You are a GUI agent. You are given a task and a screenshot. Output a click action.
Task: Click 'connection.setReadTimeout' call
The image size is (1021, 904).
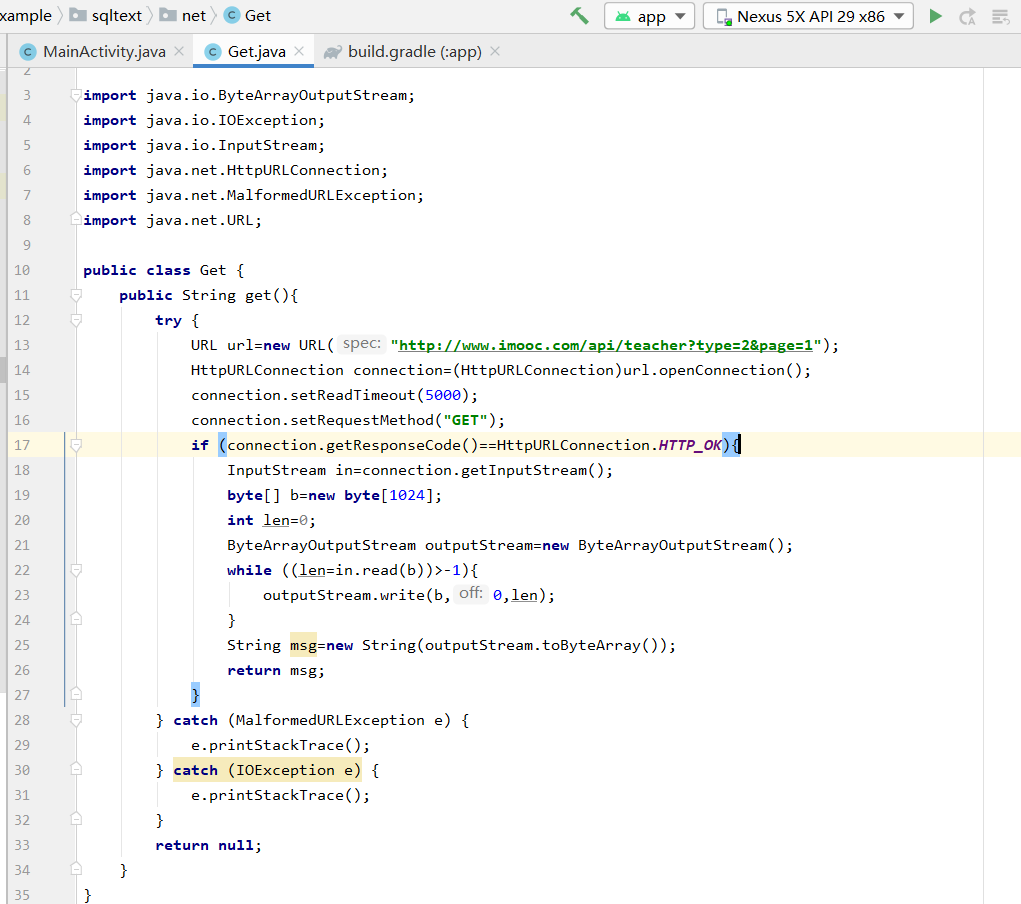(303, 395)
